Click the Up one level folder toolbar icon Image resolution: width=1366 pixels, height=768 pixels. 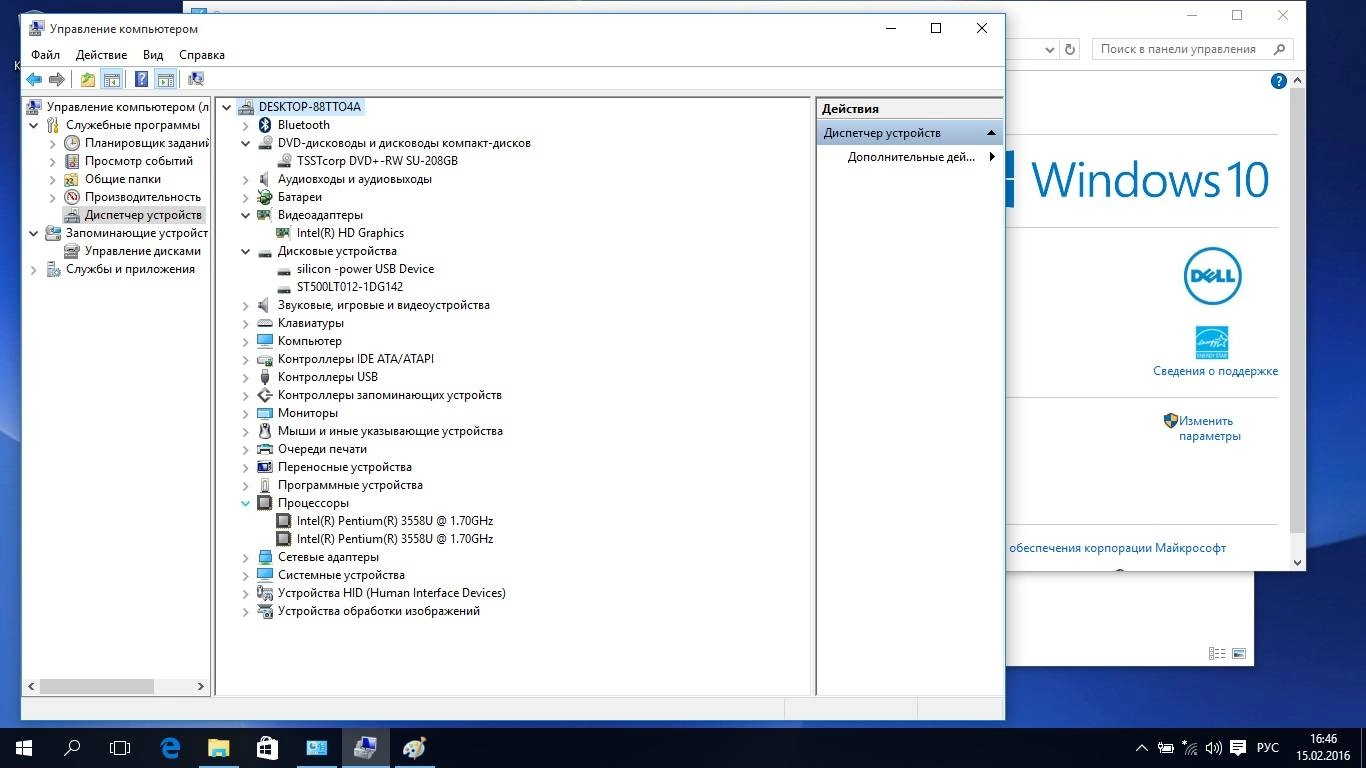(x=88, y=79)
